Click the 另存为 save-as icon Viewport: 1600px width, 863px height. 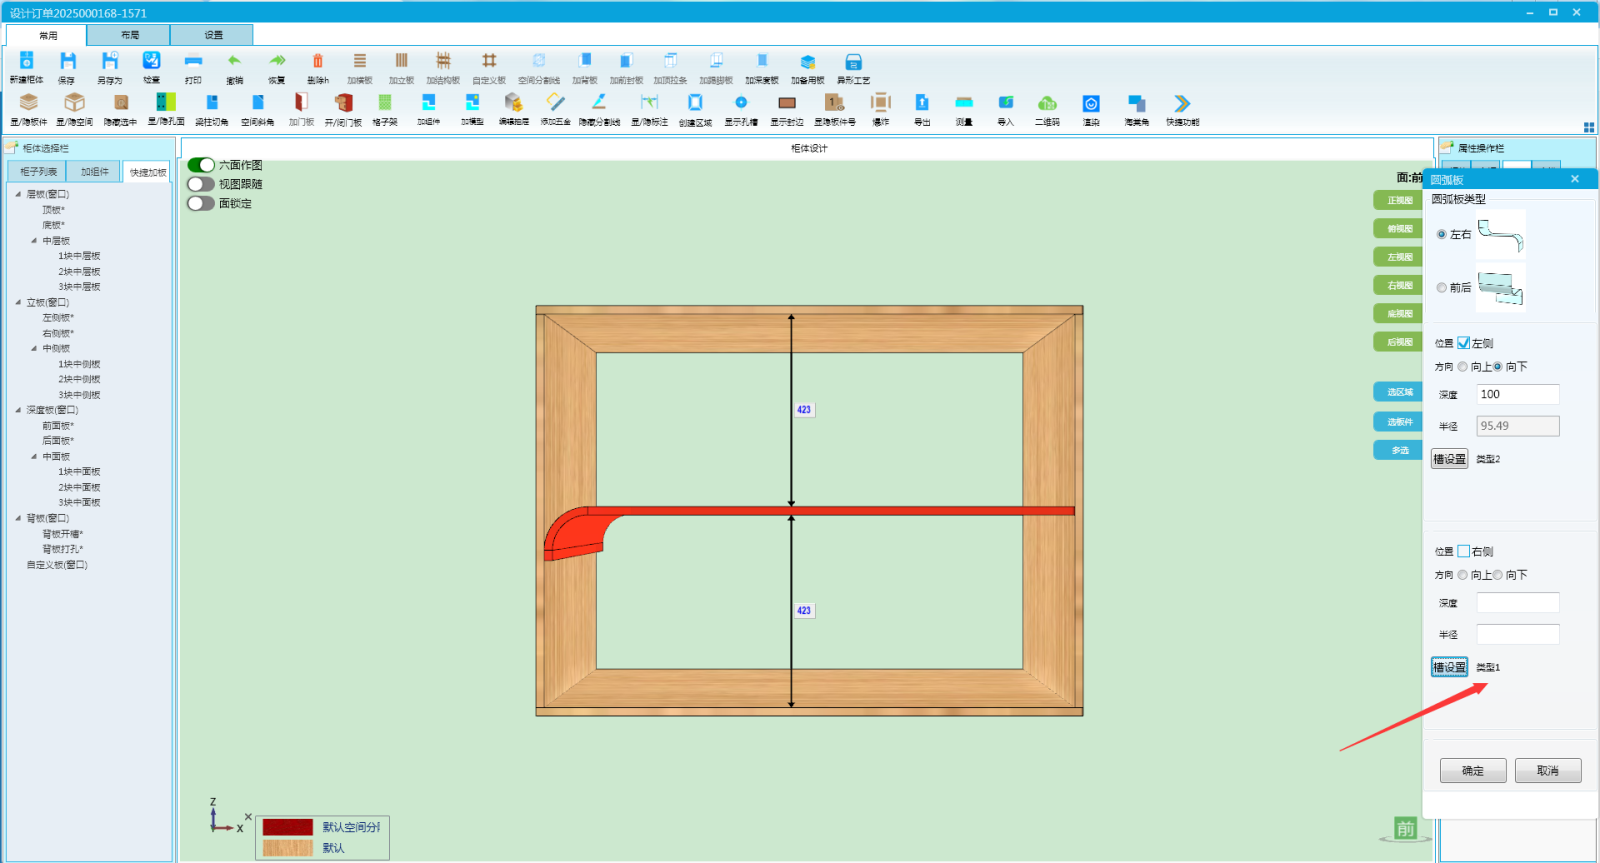pos(110,61)
